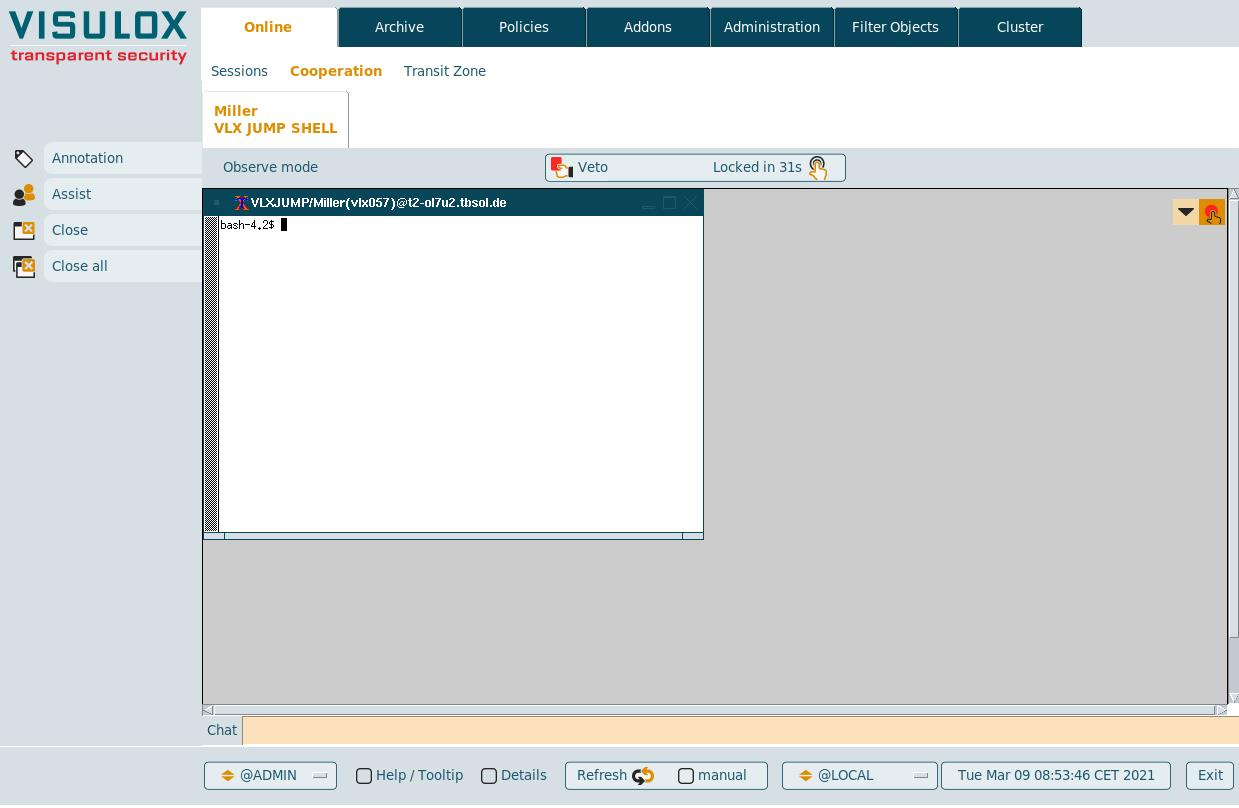Image resolution: width=1239 pixels, height=808 pixels.
Task: Open the @ADMIN dropdown
Action: 270,776
